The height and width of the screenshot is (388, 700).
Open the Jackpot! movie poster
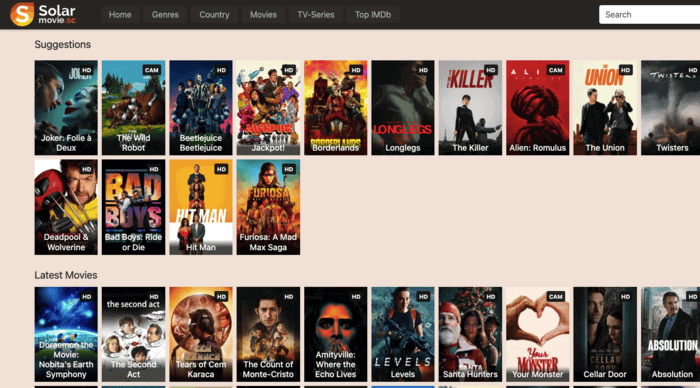(x=268, y=108)
